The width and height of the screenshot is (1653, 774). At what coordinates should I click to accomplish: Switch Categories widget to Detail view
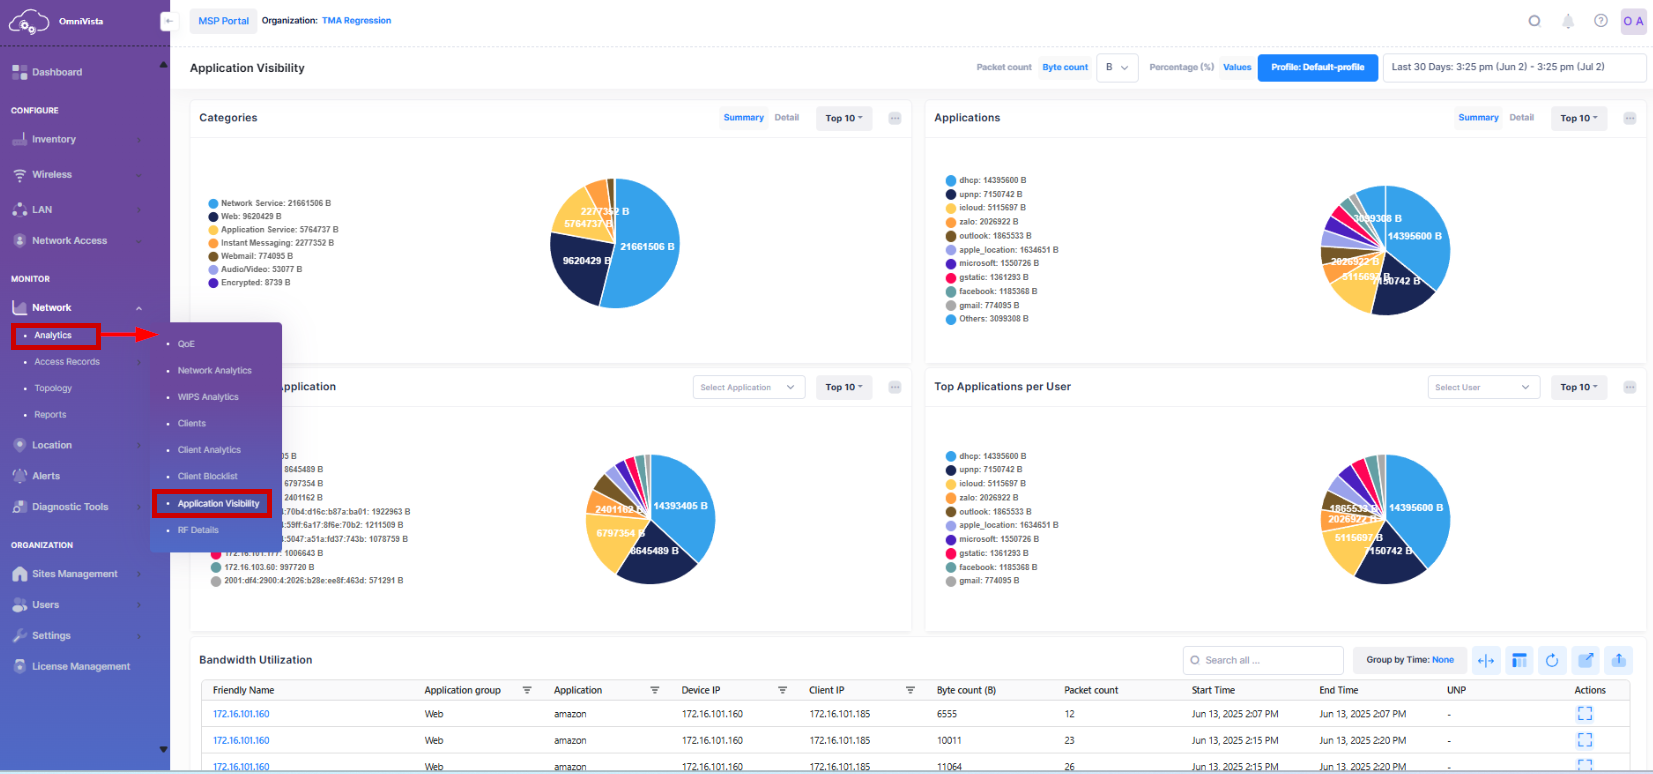(786, 118)
